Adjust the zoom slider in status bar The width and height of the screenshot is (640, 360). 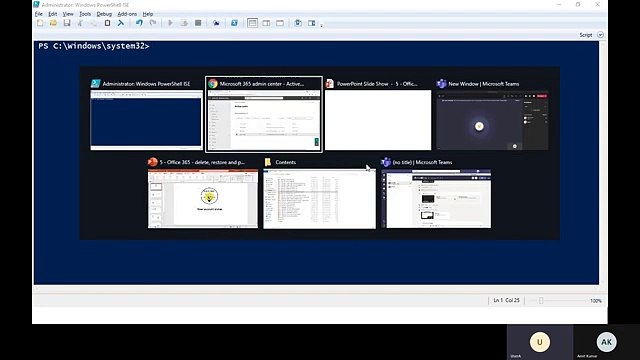click(x=541, y=301)
